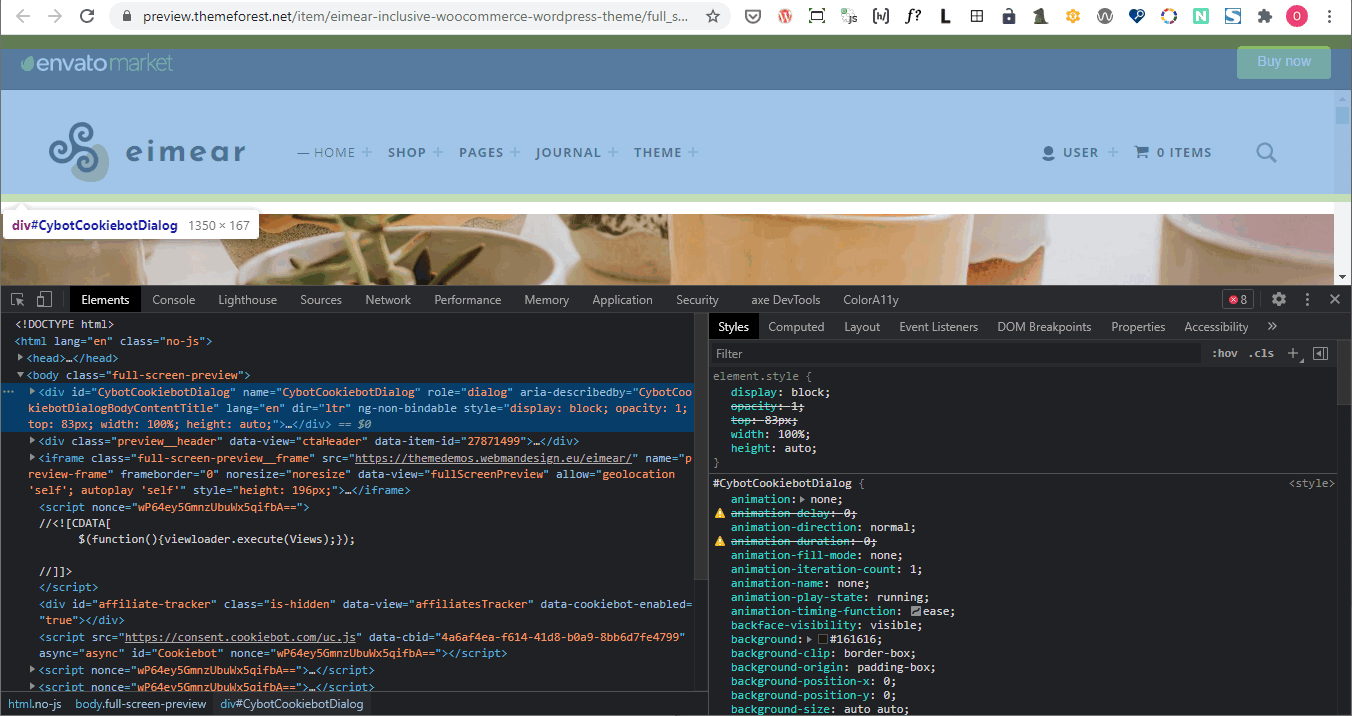1352x716 pixels.
Task: Click the site search magnifier icon
Action: 1266,153
